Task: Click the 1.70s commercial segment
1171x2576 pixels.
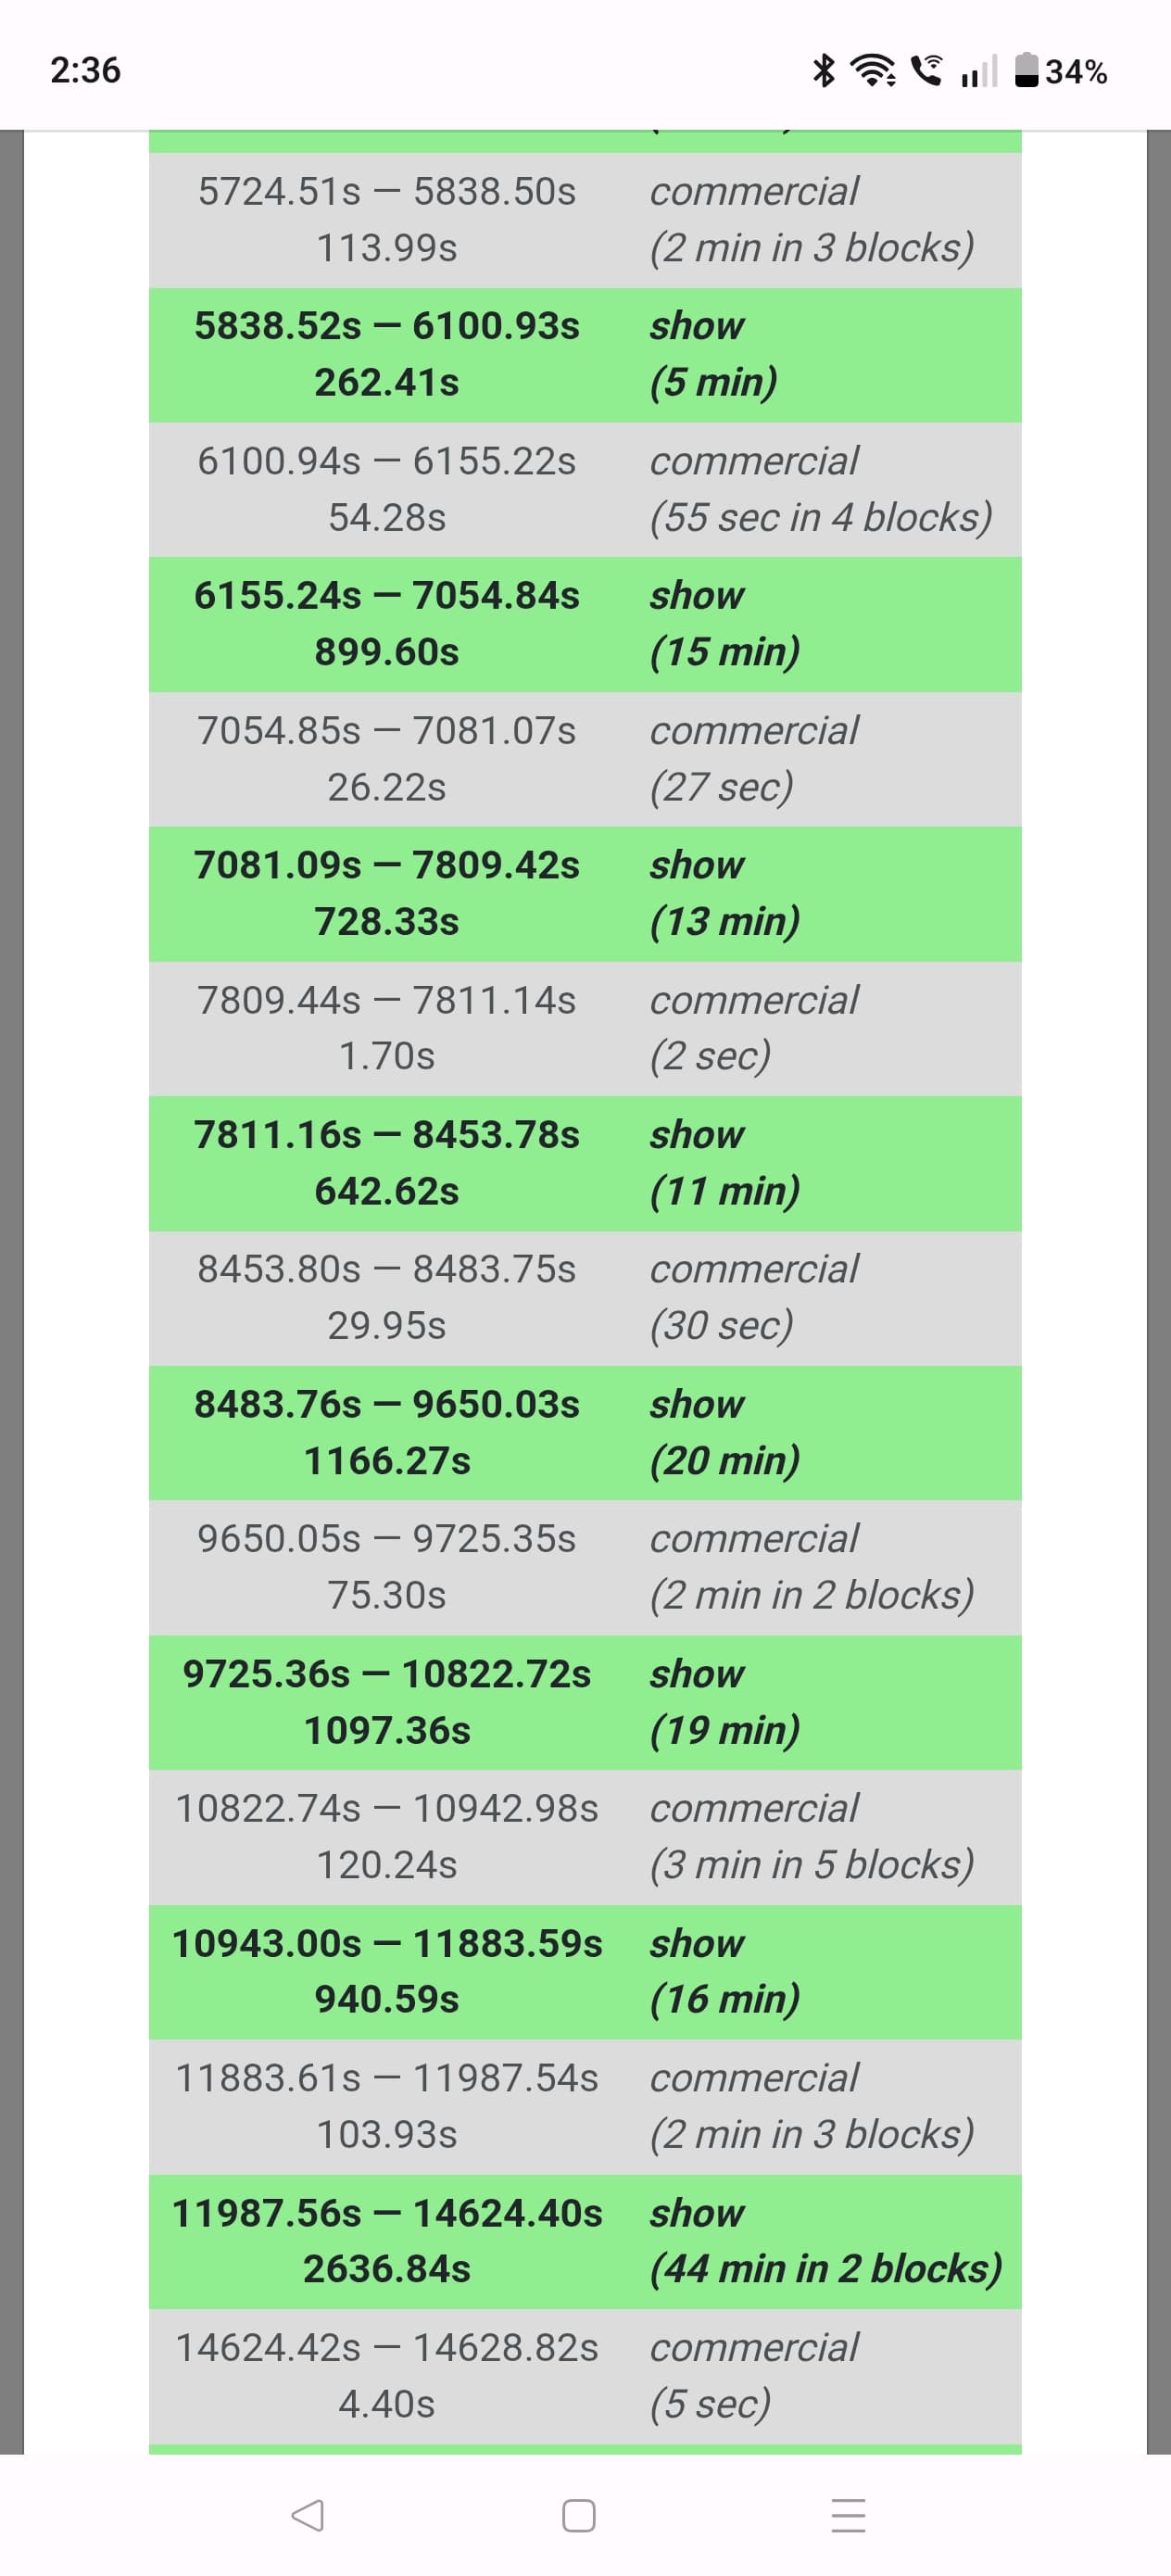Action: (585, 1029)
